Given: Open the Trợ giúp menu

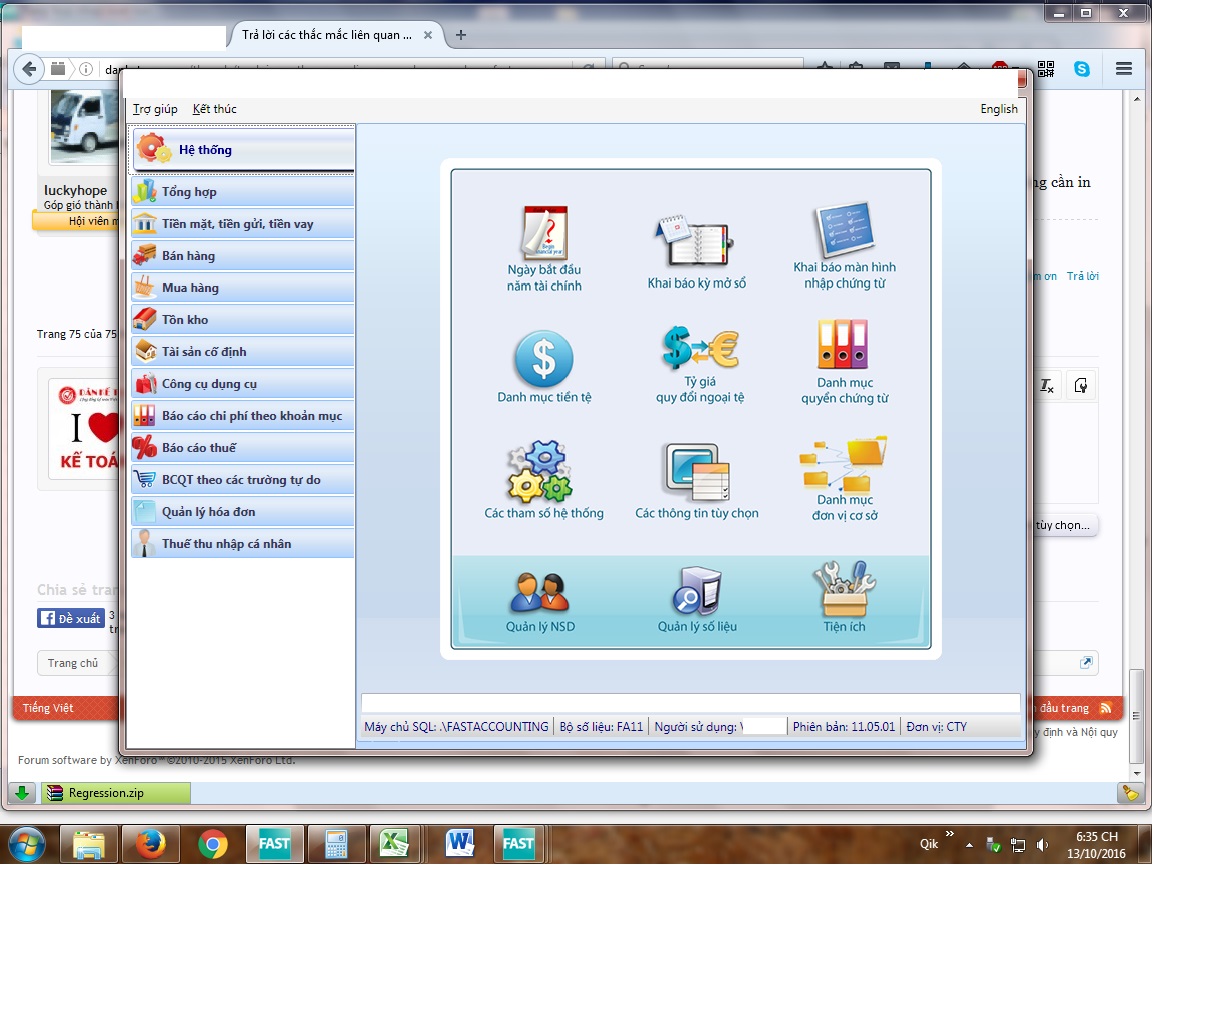Looking at the screenshot, I should click(155, 109).
